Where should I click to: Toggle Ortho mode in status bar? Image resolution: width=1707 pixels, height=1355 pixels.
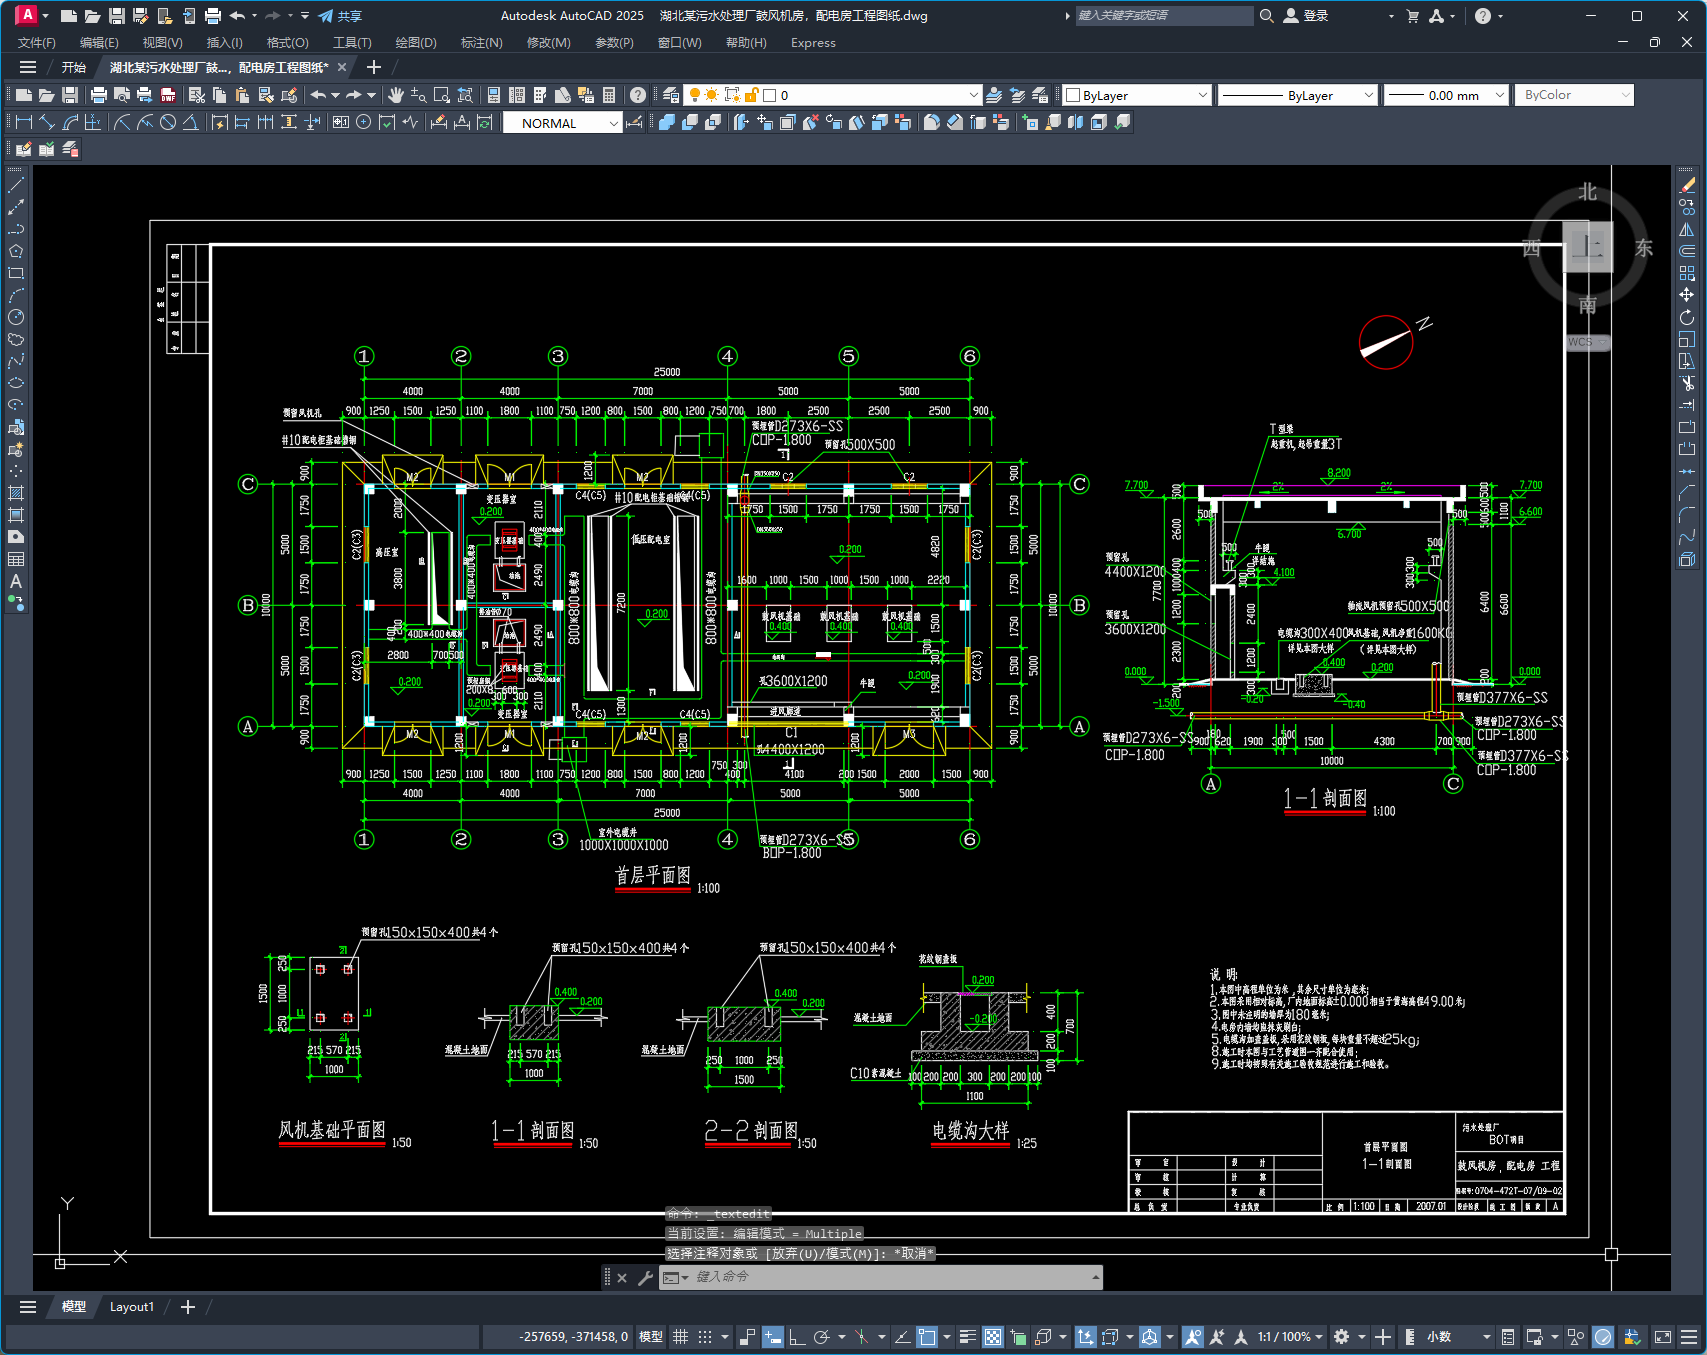coord(797,1337)
